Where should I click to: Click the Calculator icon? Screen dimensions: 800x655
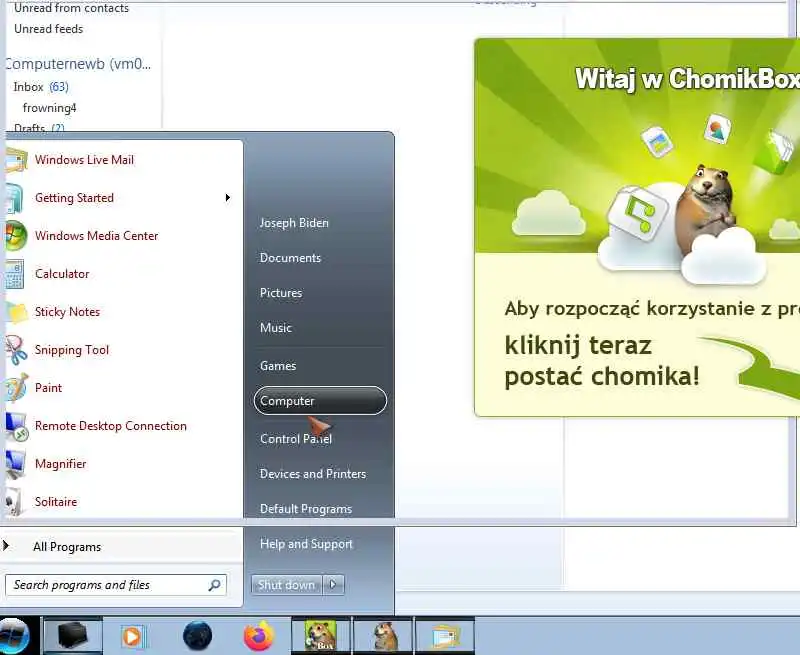tap(14, 274)
